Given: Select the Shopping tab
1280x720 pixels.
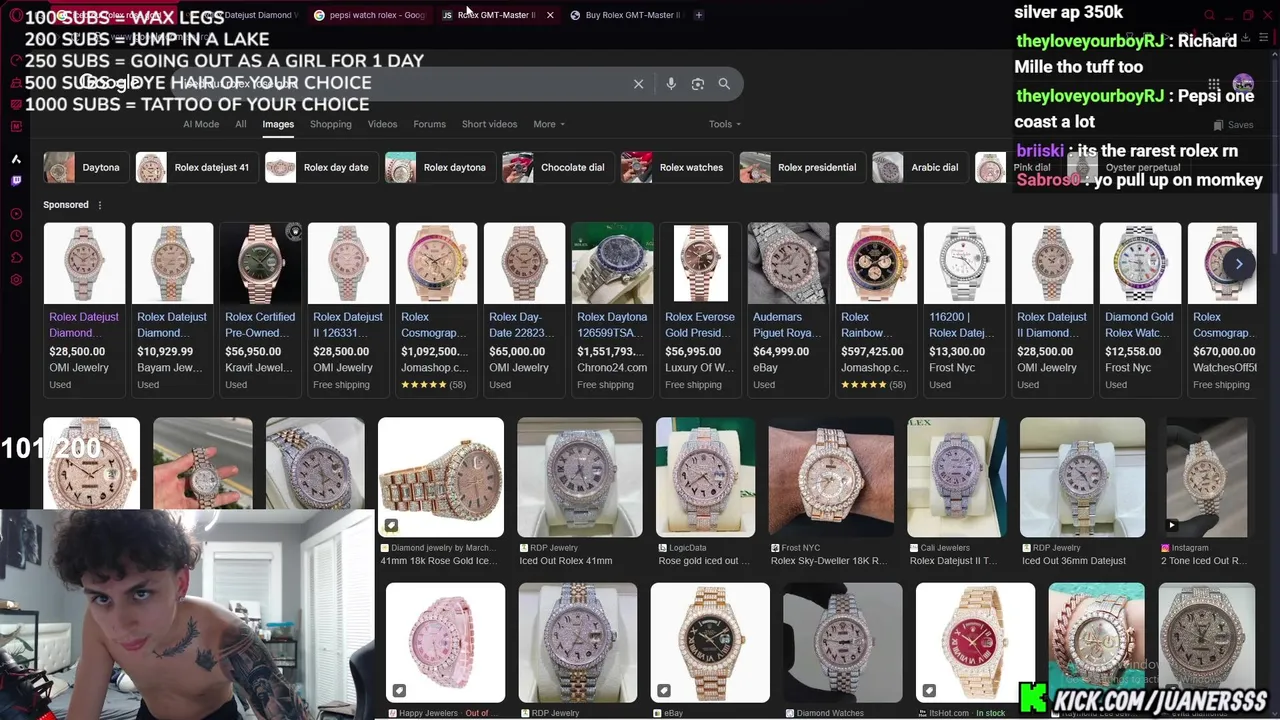Looking at the screenshot, I should tap(331, 124).
